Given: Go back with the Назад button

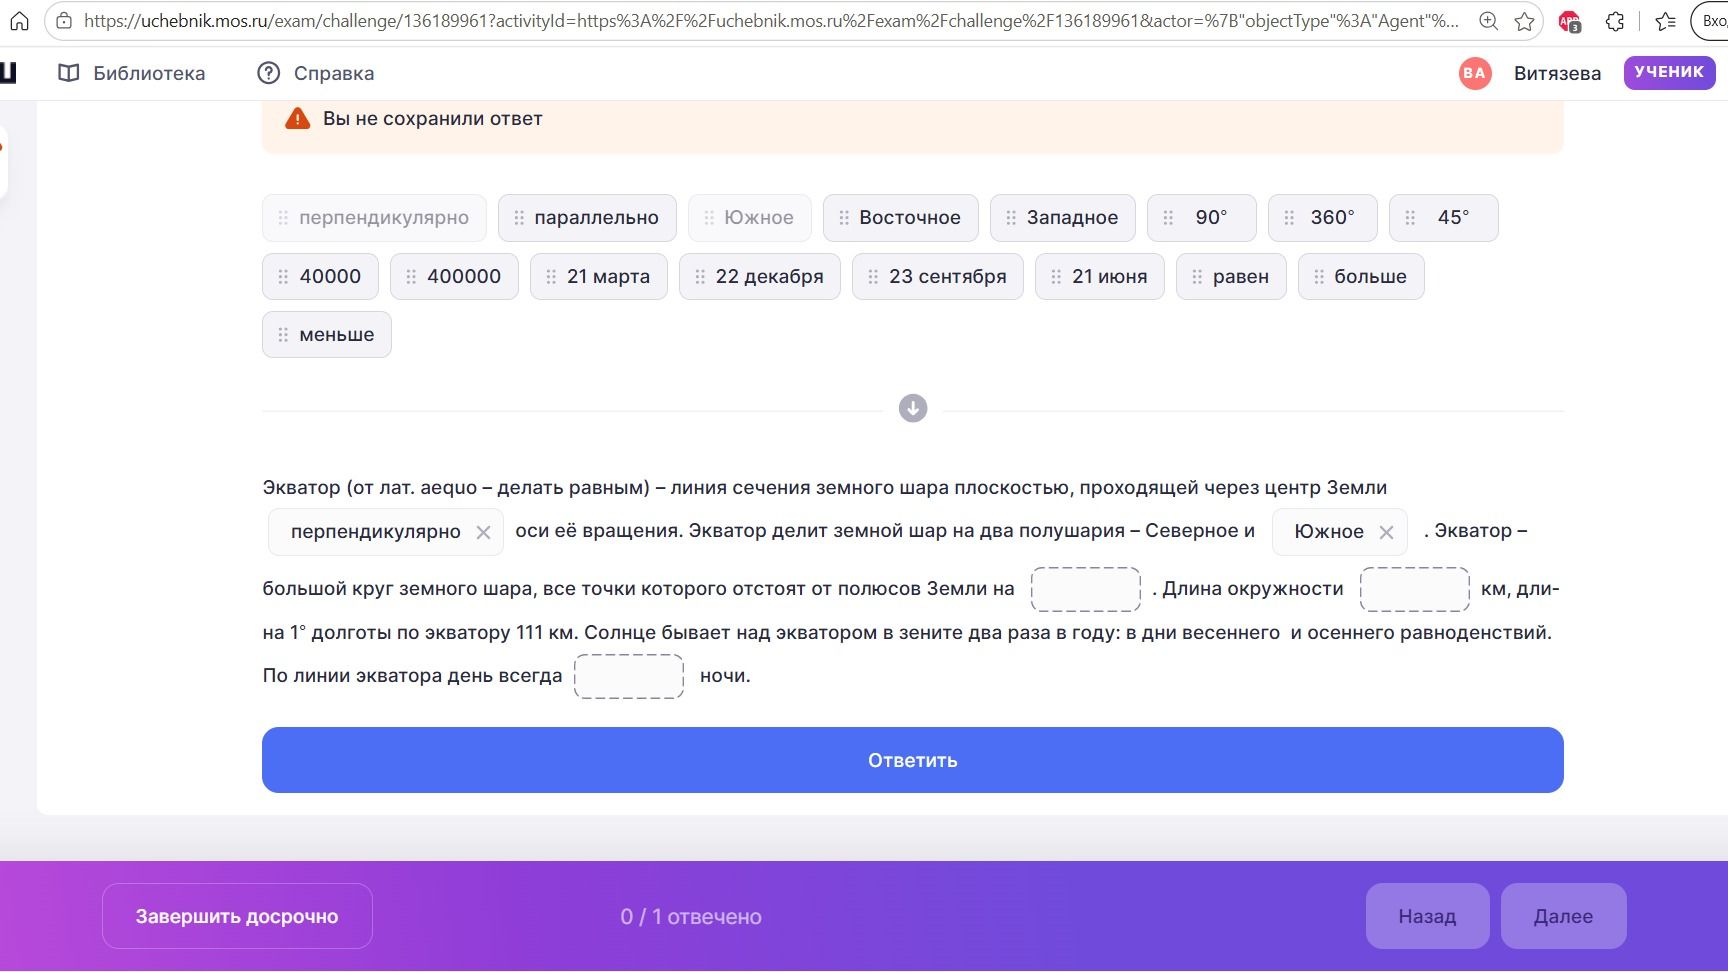Looking at the screenshot, I should point(1427,916).
